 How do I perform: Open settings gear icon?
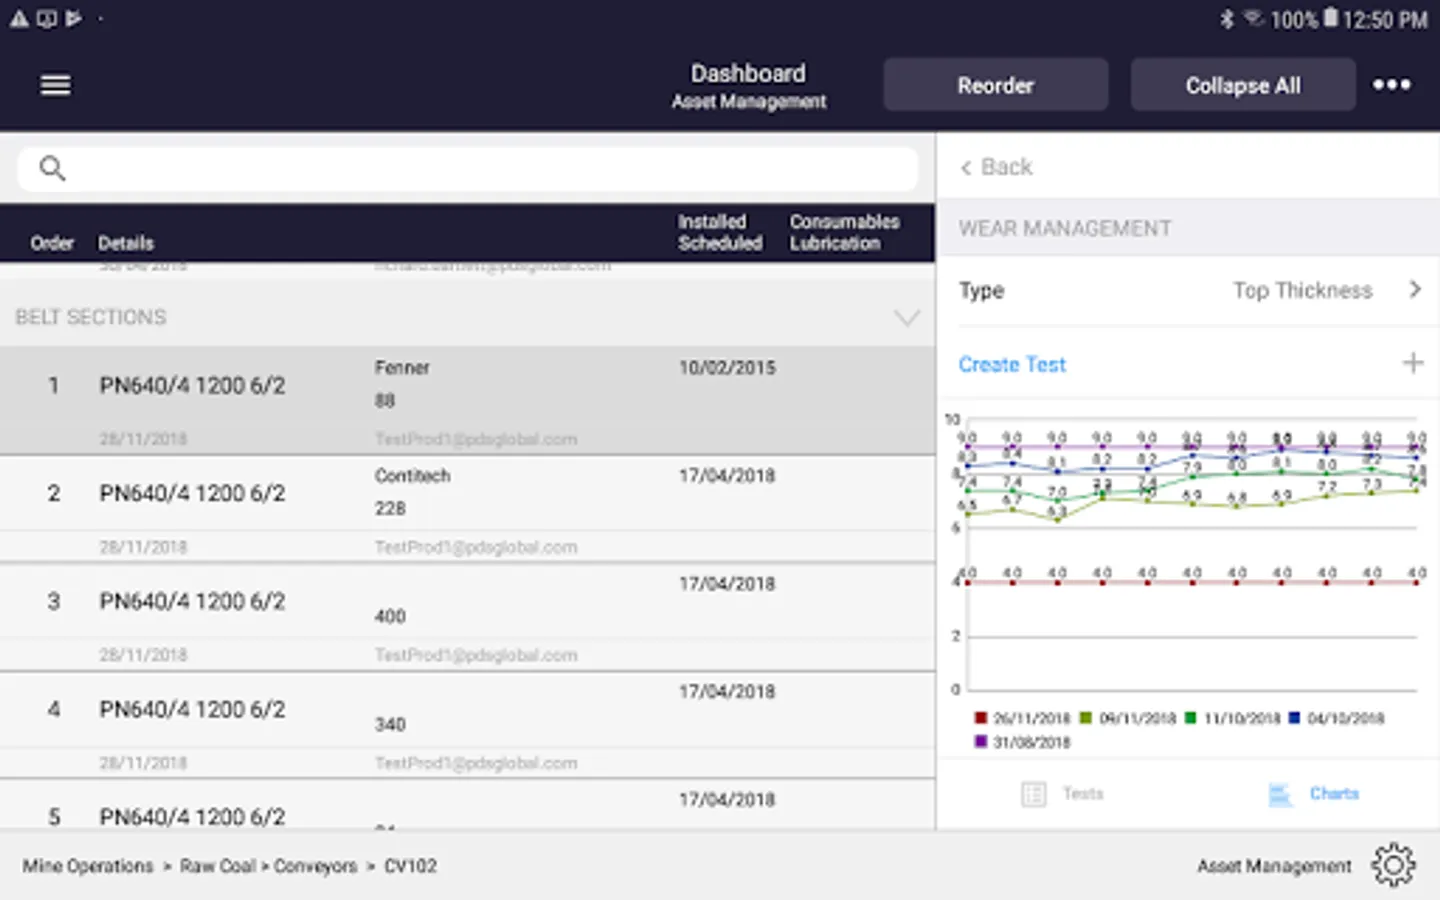coord(1393,865)
